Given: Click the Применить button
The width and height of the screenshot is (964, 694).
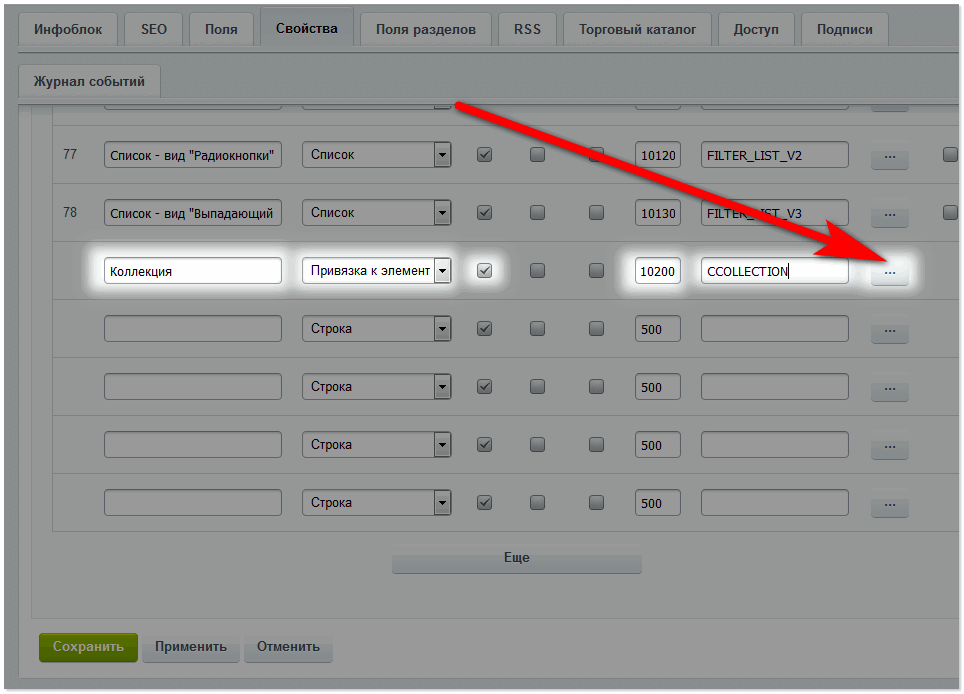Looking at the screenshot, I should [191, 647].
